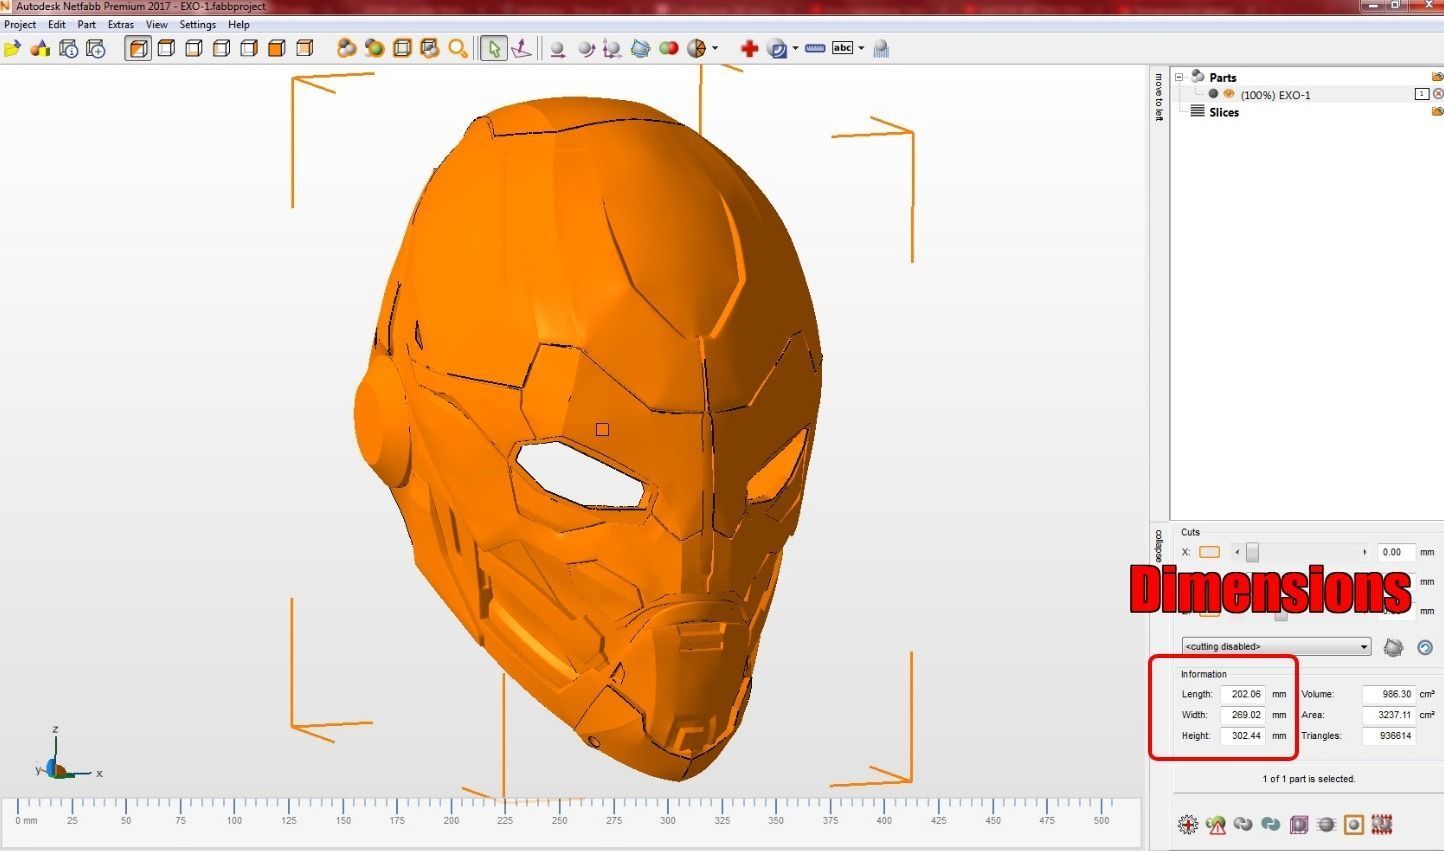
Task: Click the support structure icon
Action: tap(881, 48)
